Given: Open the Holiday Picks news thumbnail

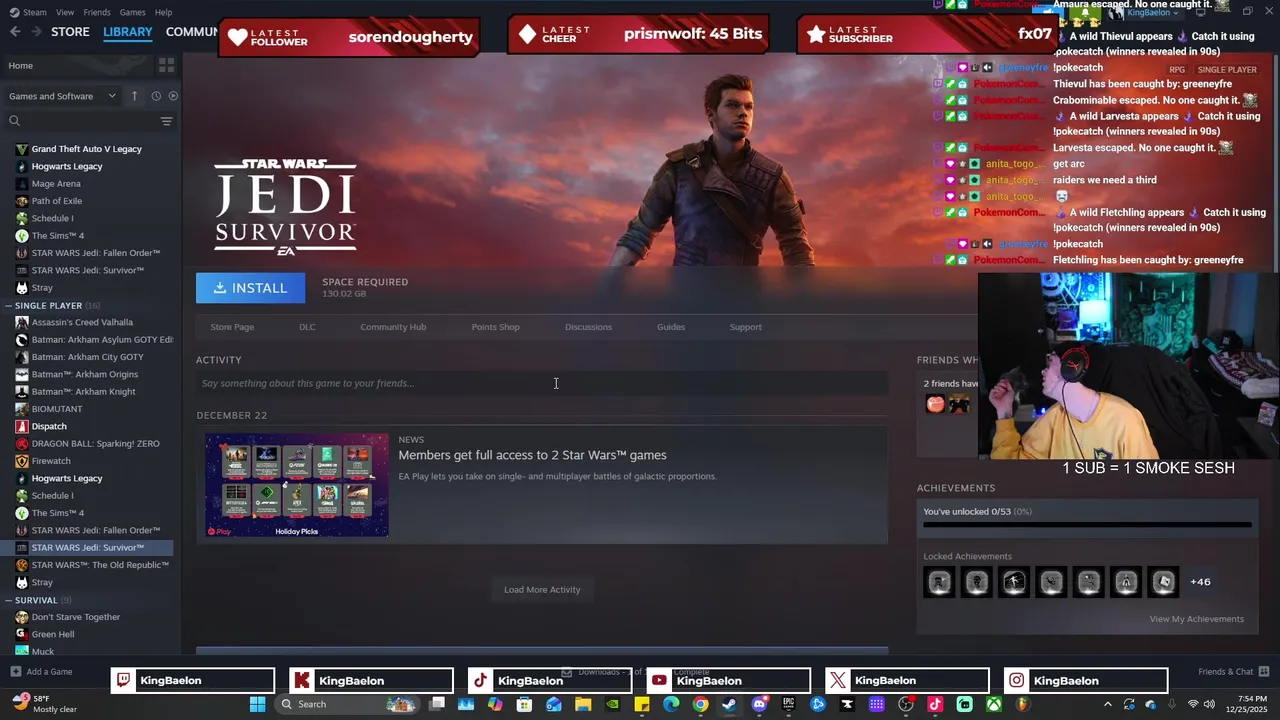Looking at the screenshot, I should 297,485.
